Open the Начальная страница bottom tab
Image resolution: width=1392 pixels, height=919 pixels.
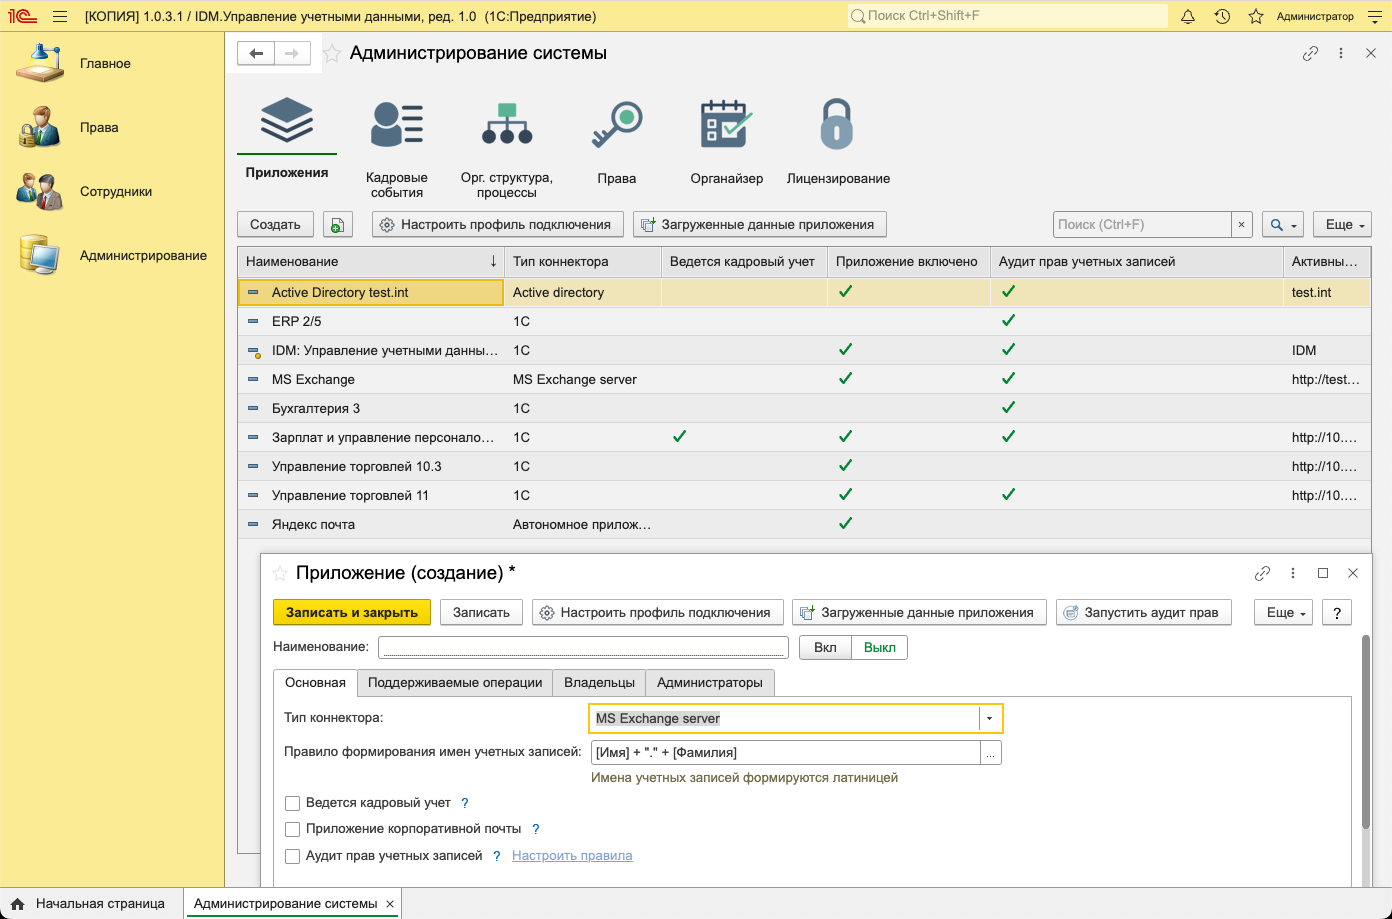coord(91,904)
